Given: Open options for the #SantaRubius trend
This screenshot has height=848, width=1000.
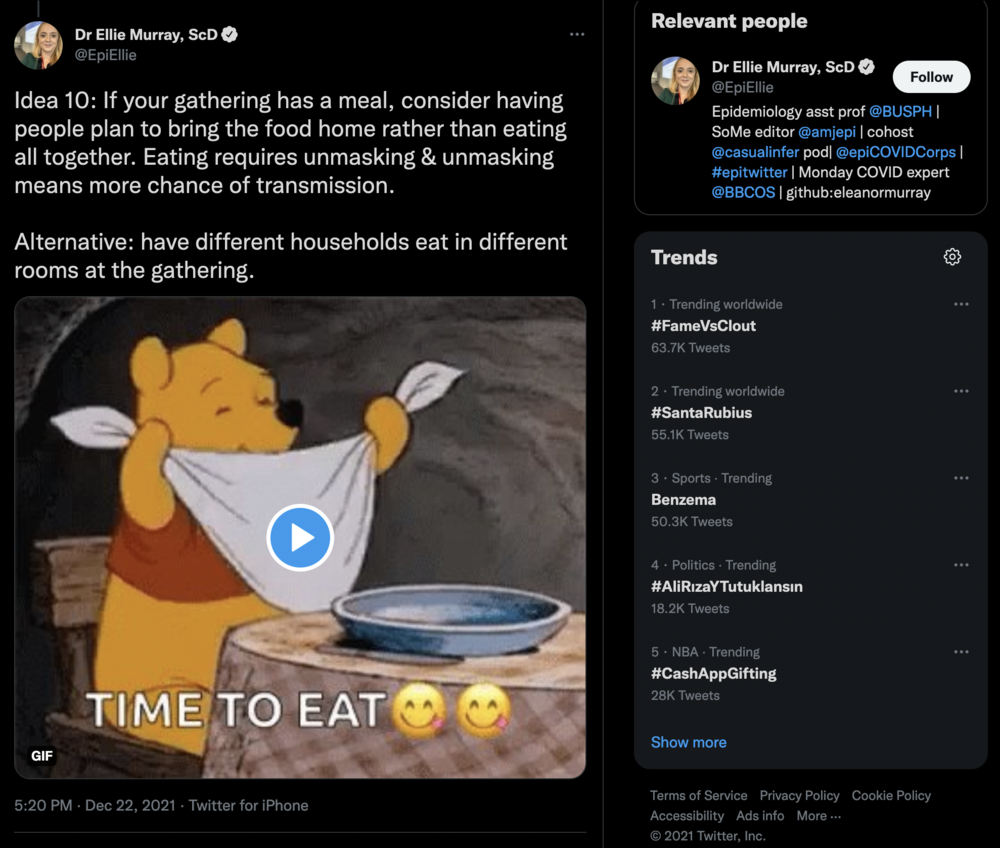Looking at the screenshot, I should click(x=962, y=391).
